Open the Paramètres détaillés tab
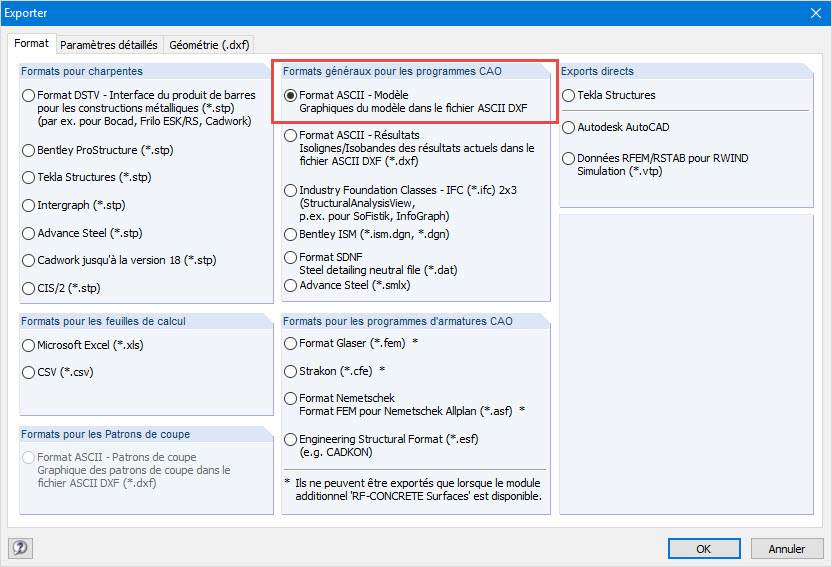832x567 pixels. coord(109,45)
